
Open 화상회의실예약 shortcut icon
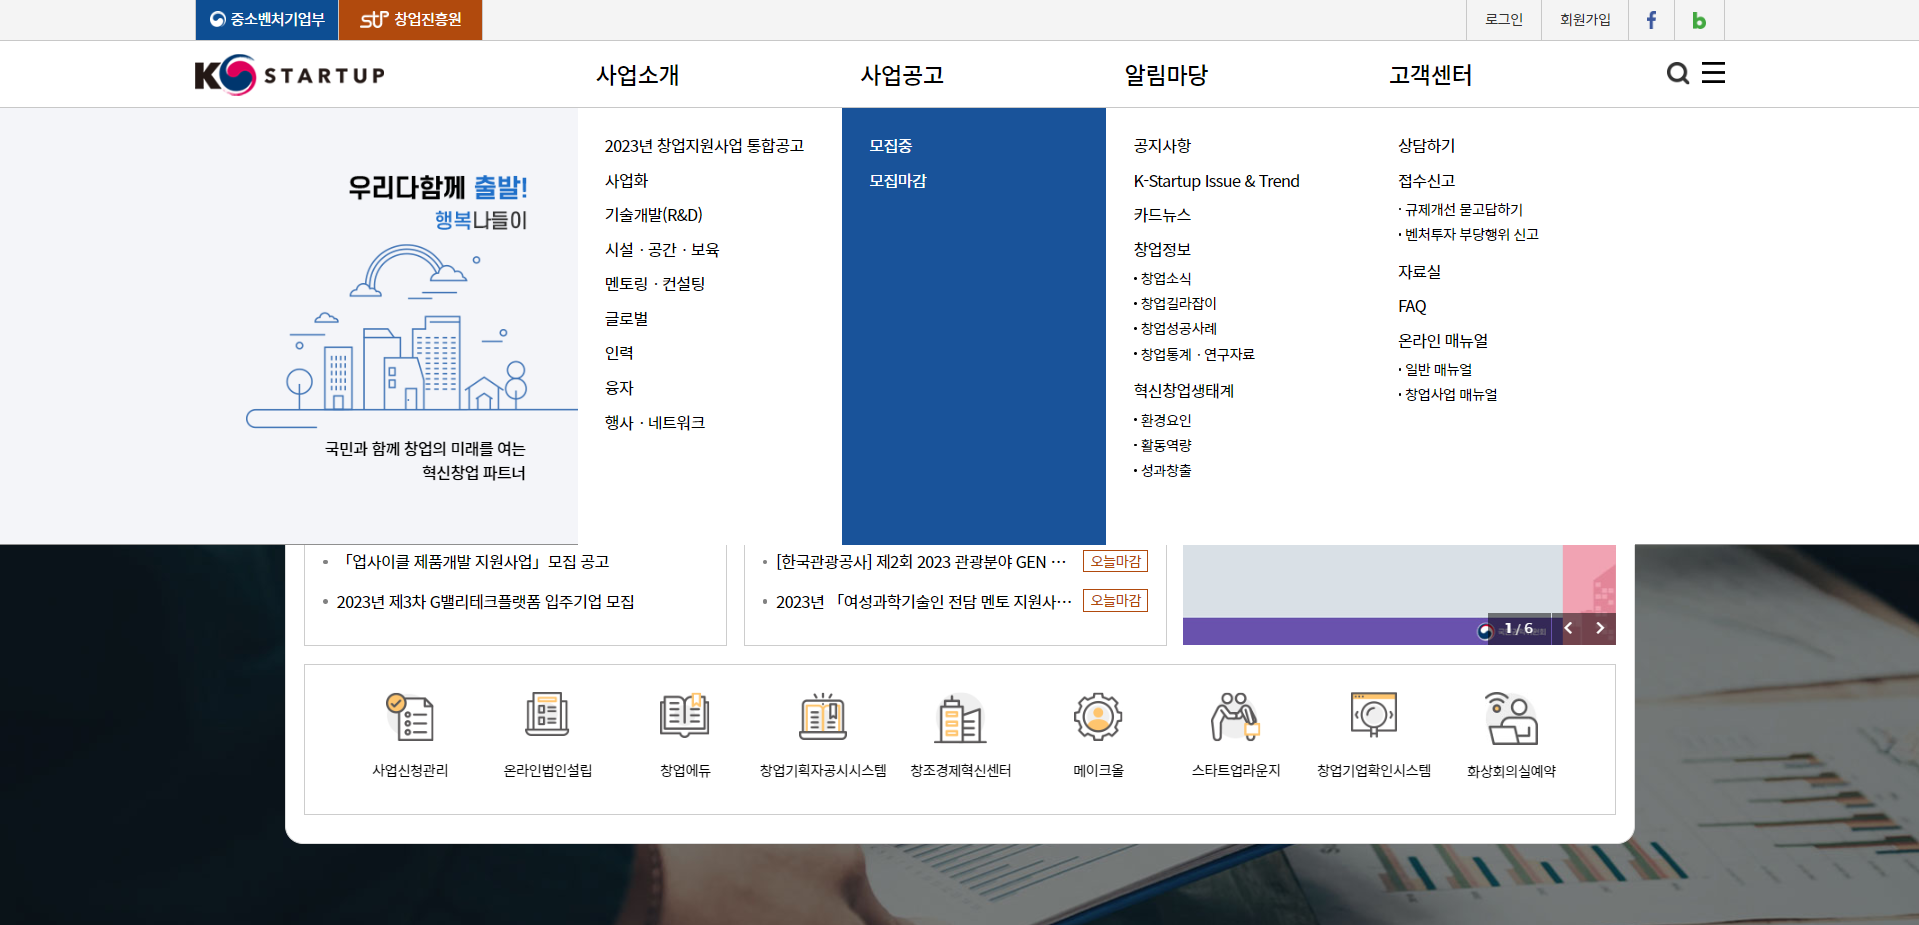point(1511,718)
